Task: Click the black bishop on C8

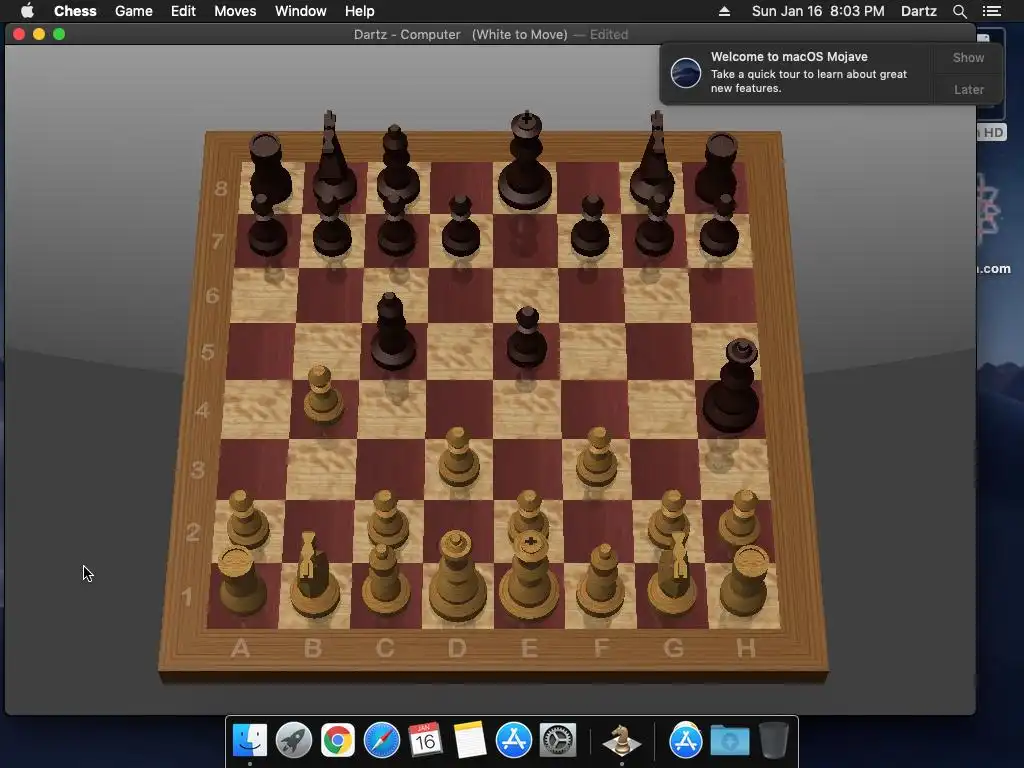Action: point(397,167)
